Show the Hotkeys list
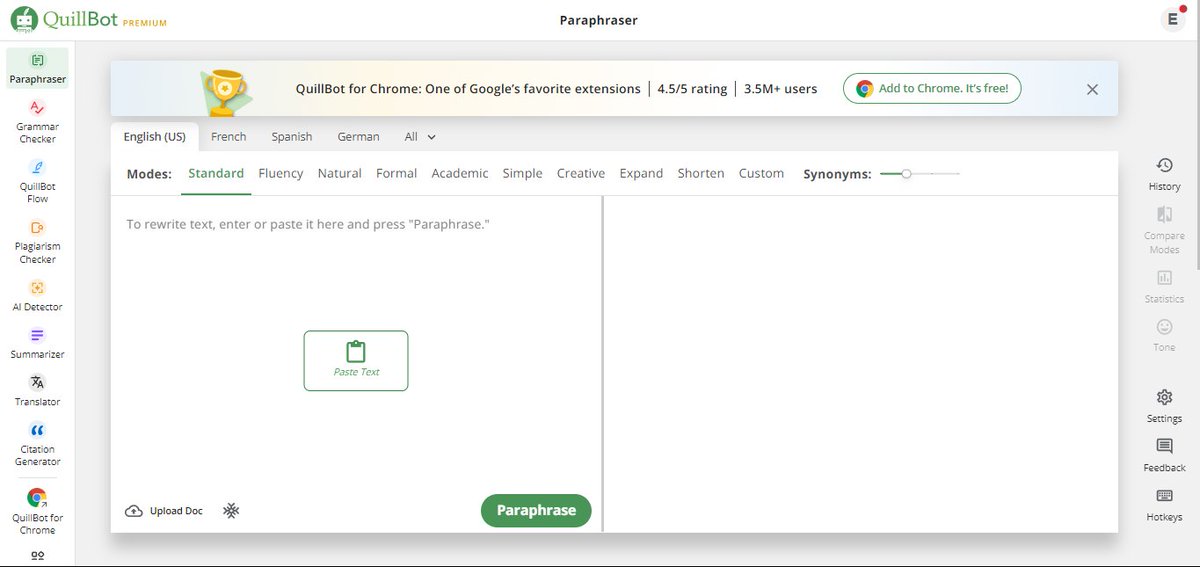The height and width of the screenshot is (567, 1200). (x=1164, y=505)
